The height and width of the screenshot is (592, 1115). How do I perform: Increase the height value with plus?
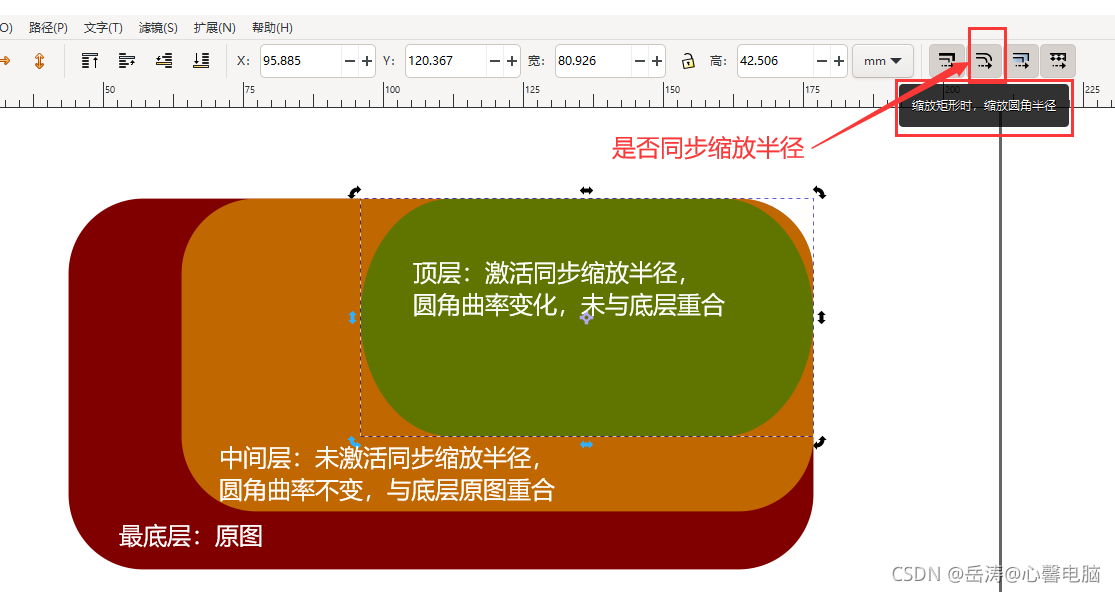(x=839, y=61)
